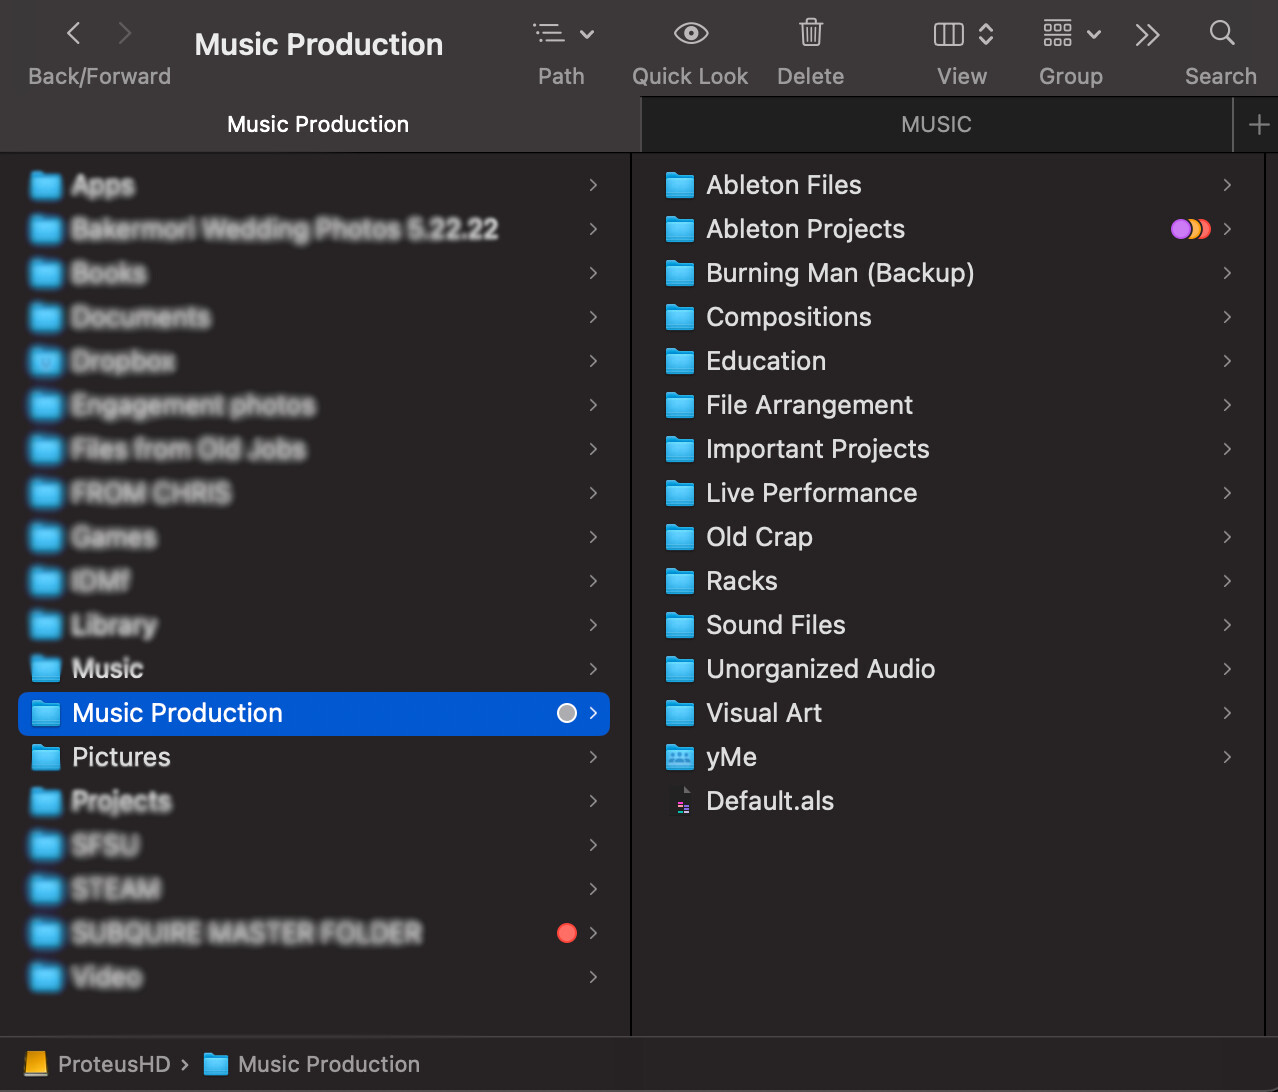Go forward with the Forward arrow

125,34
